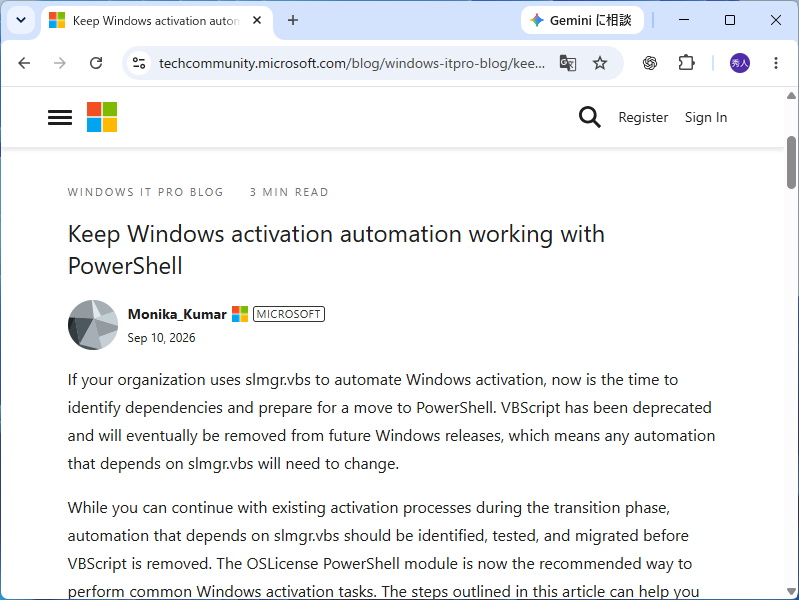Image resolution: width=799 pixels, height=600 pixels.
Task: Maximize the Chrome window
Action: [730, 20]
